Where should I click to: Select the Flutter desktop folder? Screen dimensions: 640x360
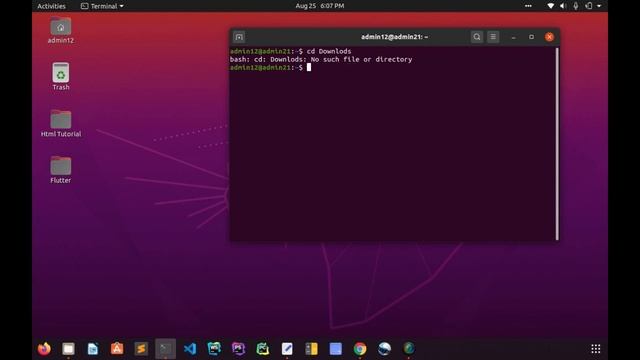60,170
